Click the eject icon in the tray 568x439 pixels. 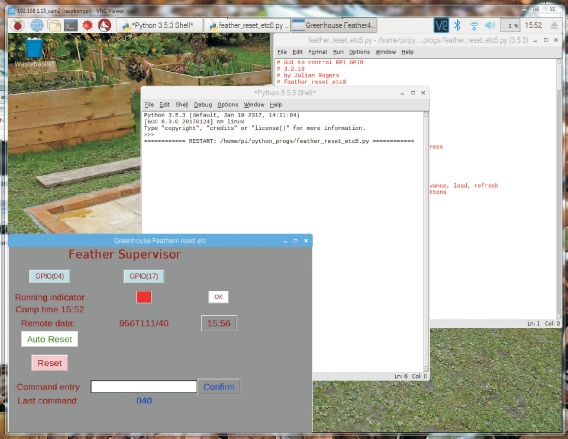click(x=554, y=25)
